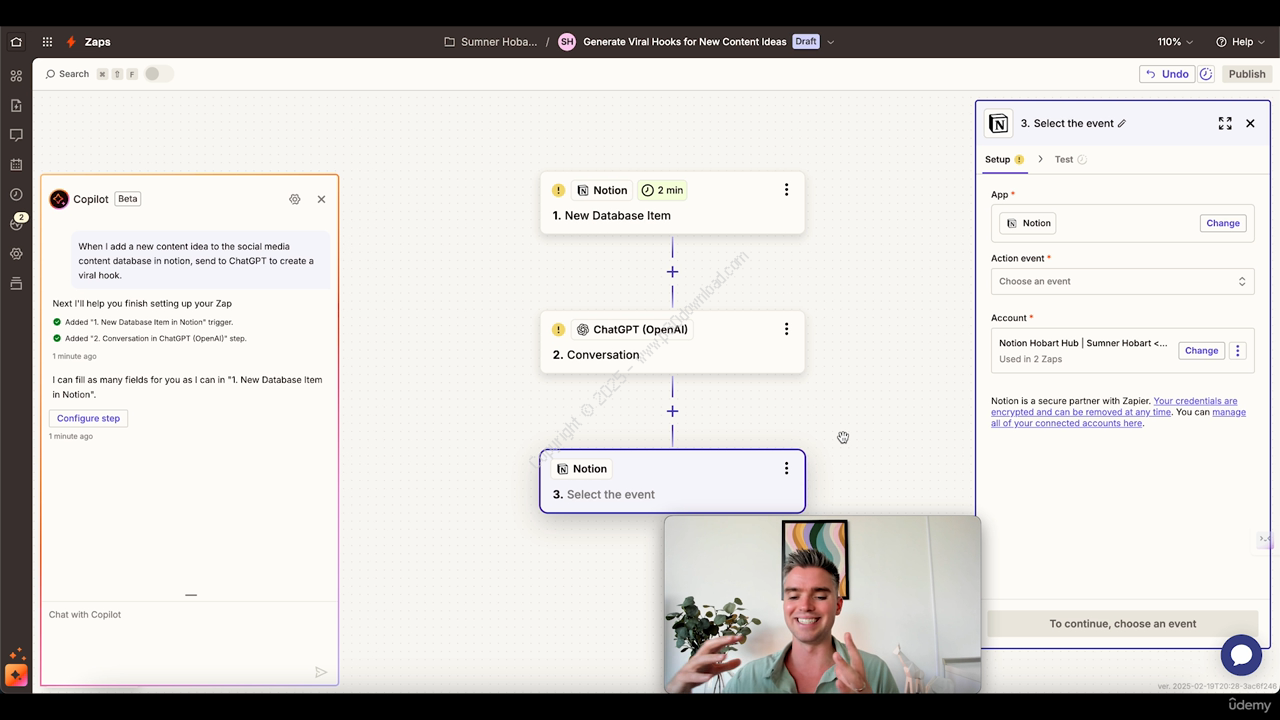1280x720 pixels.
Task: Click the 2 min polling interval badge
Action: point(662,190)
